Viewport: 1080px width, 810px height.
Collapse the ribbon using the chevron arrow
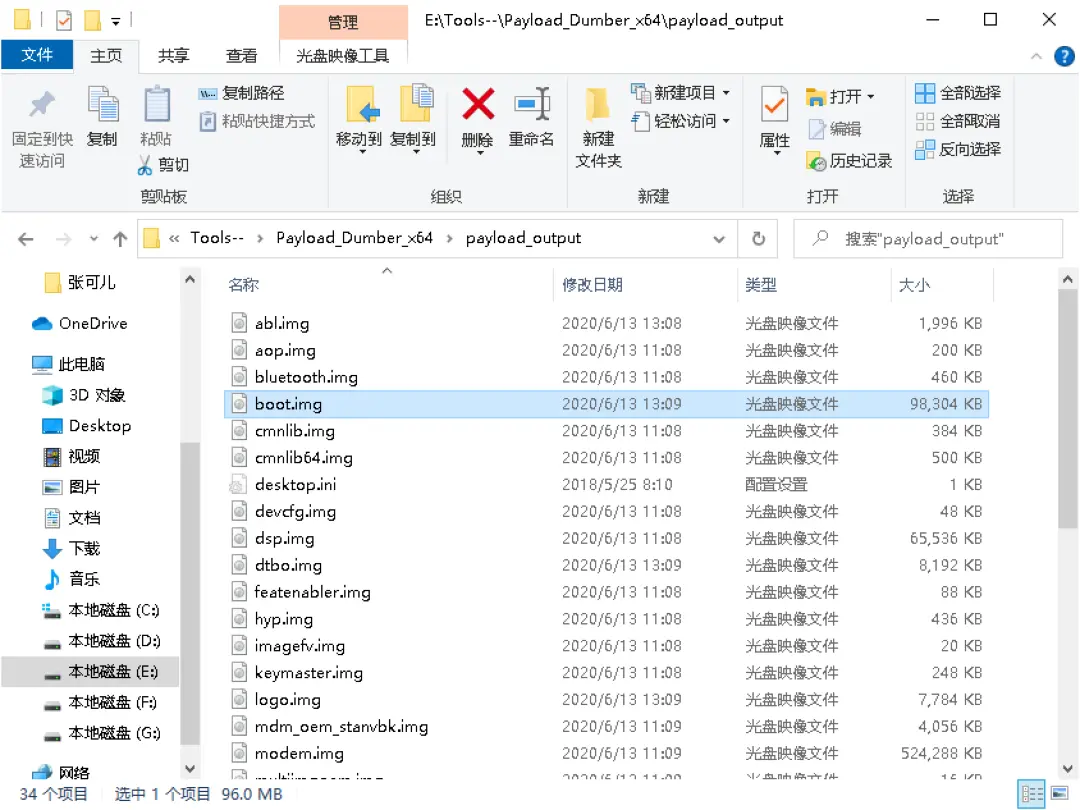point(1040,57)
